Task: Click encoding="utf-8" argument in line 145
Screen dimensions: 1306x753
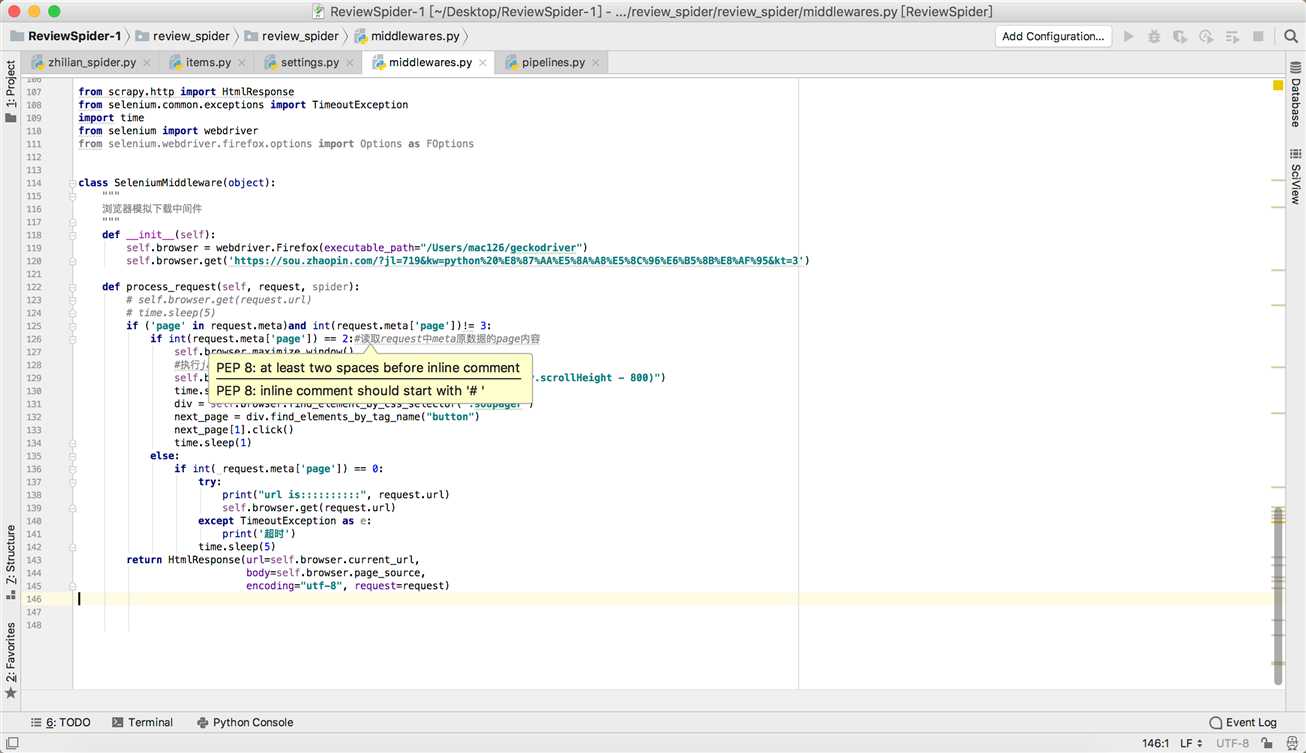Action: [x=295, y=586]
